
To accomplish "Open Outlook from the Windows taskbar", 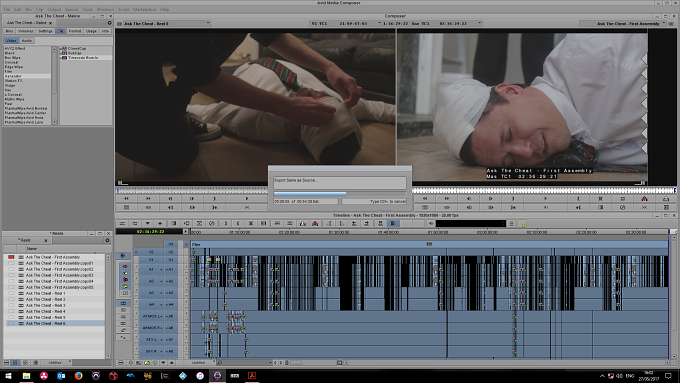I will coord(61,376).
